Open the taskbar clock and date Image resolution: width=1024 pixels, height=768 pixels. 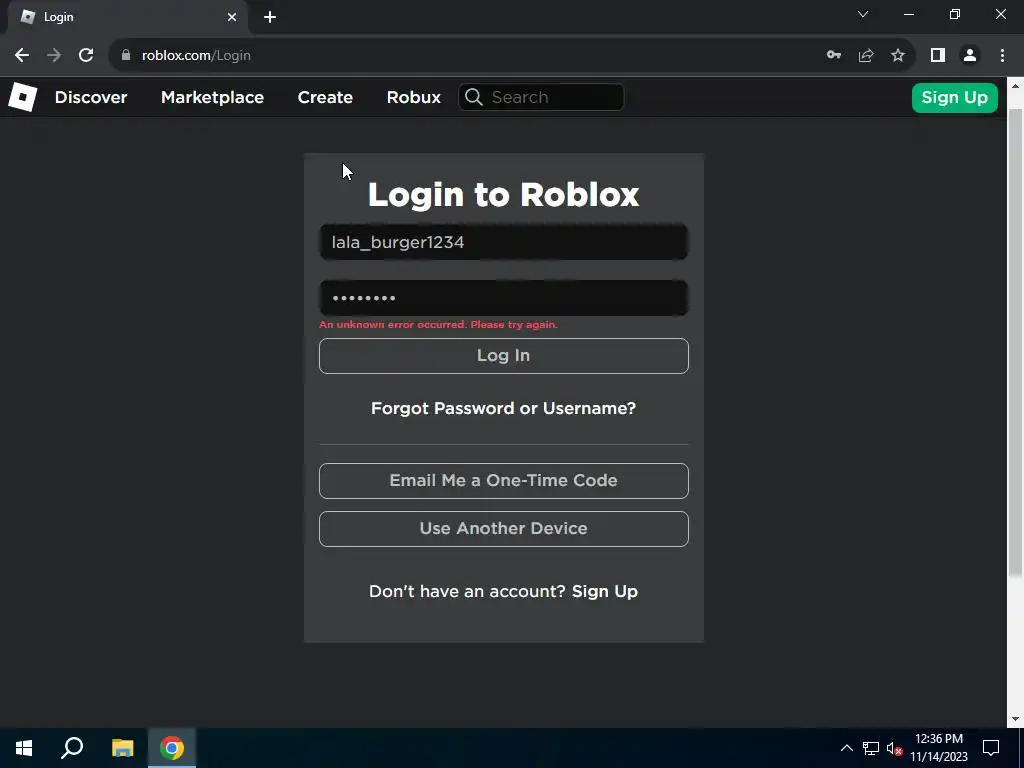[x=939, y=748]
